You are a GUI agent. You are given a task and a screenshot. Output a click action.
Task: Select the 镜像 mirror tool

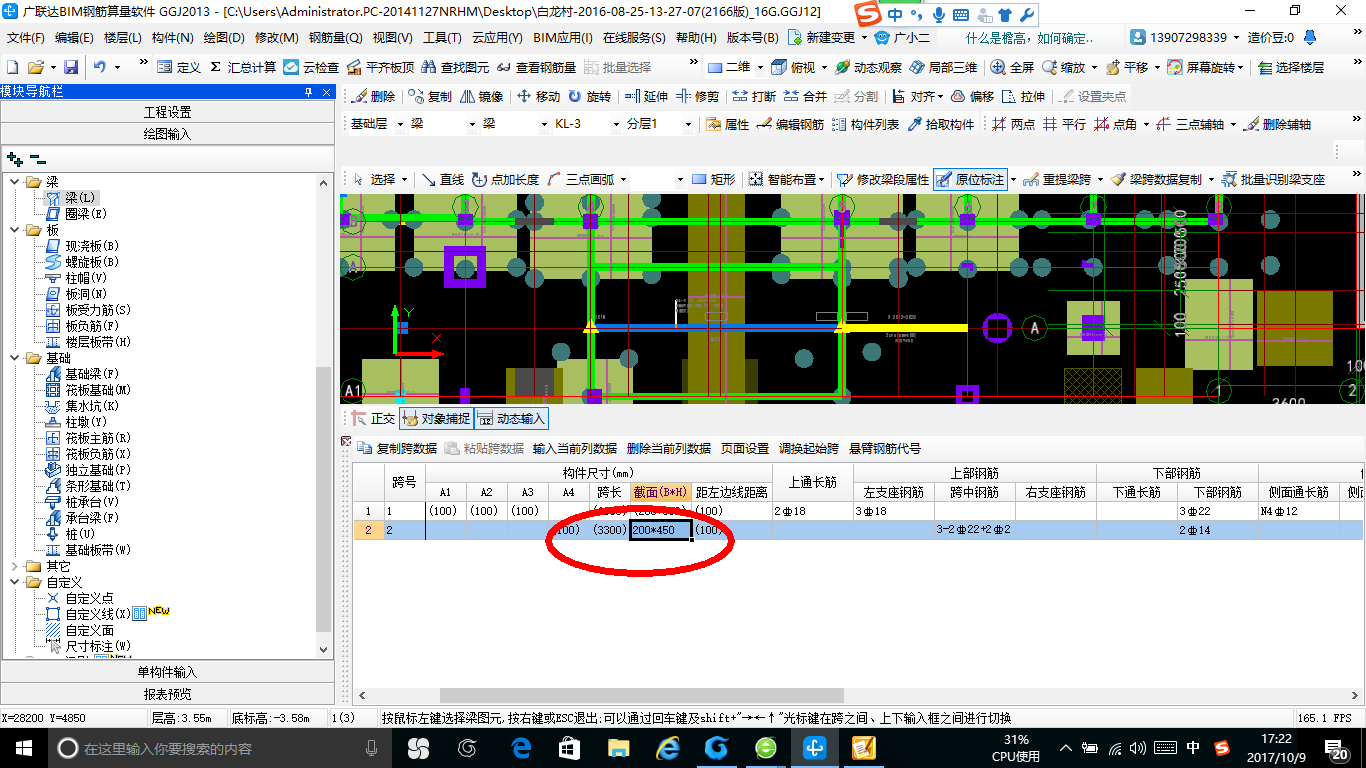click(481, 96)
